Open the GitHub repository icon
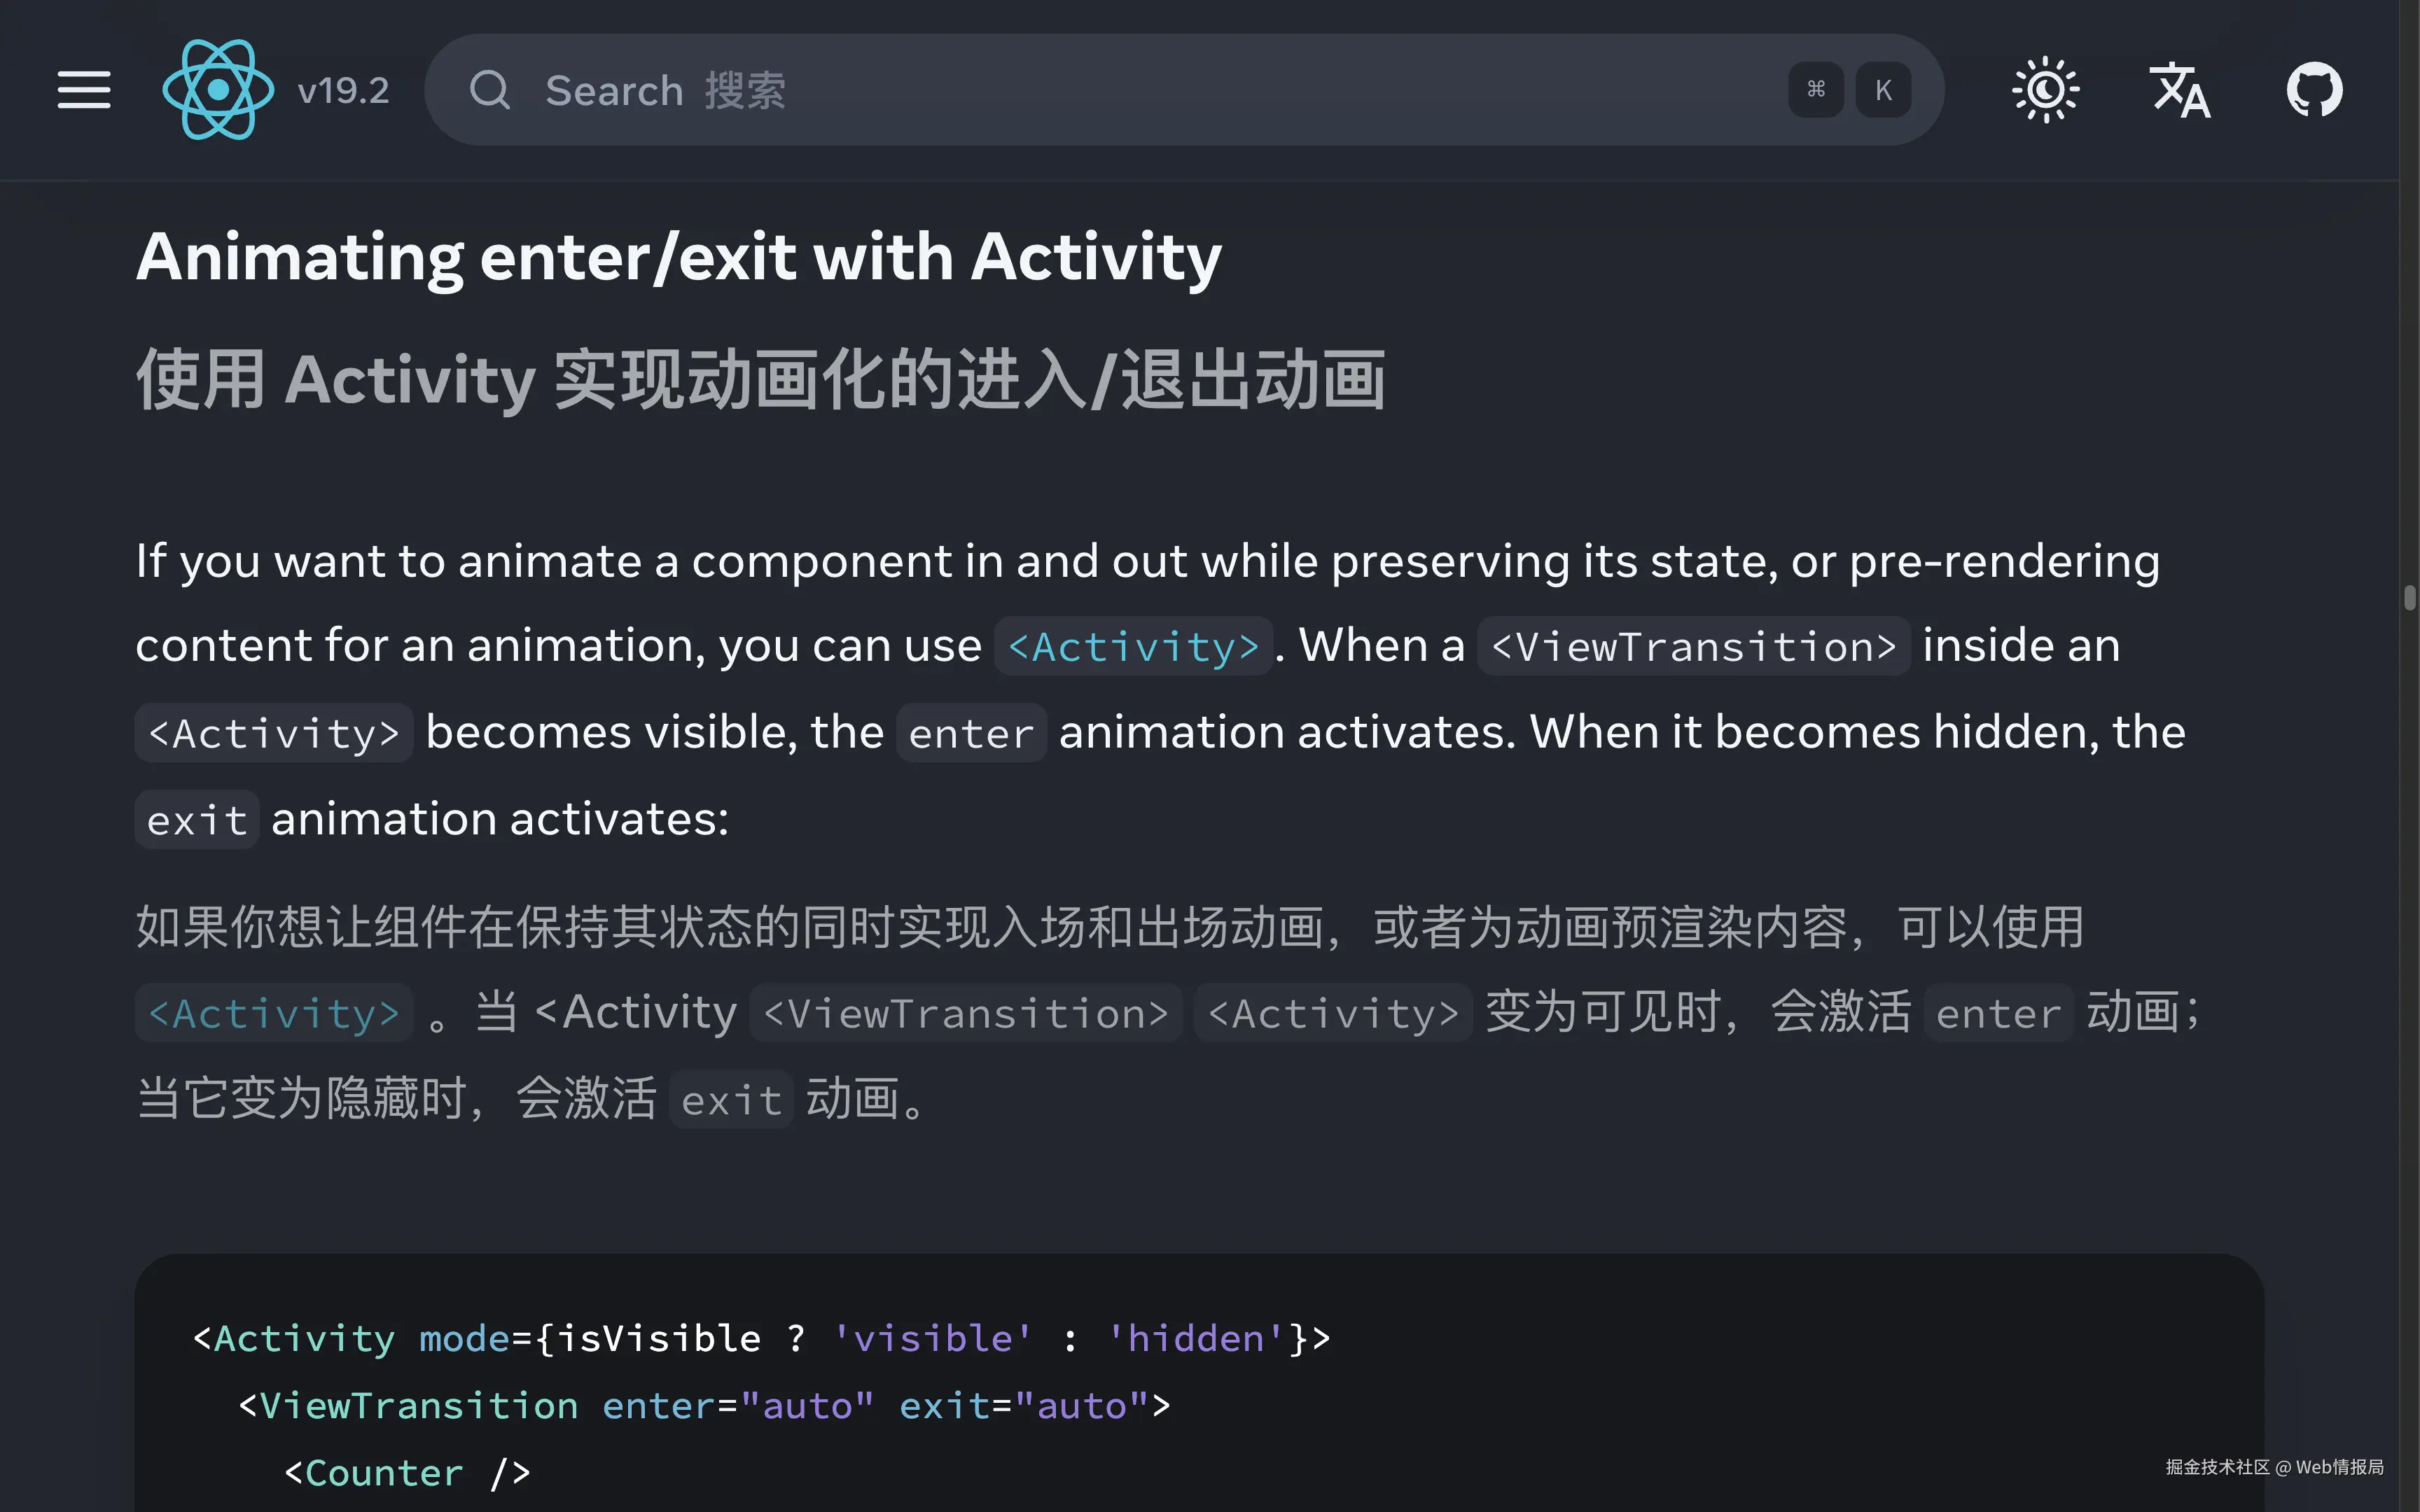2420x1512 pixels. tap(2314, 90)
